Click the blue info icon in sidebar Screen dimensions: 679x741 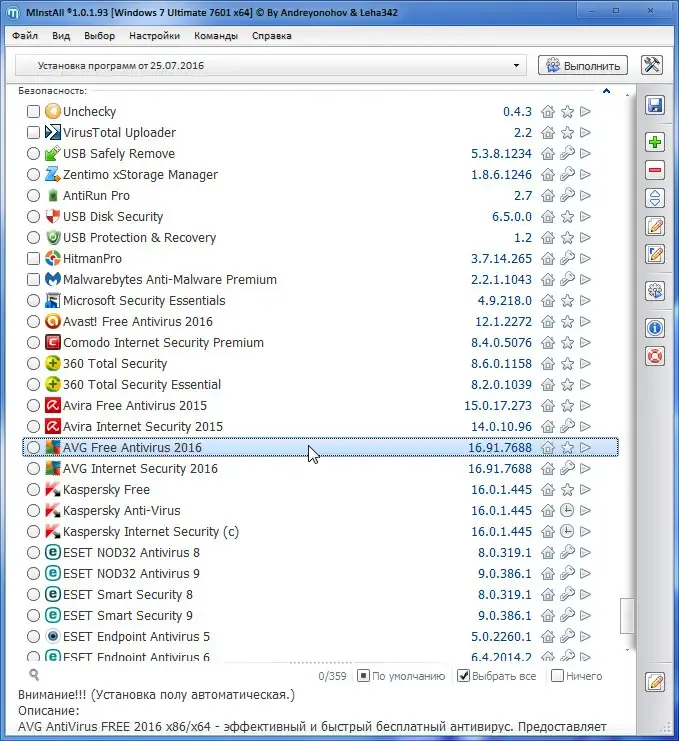655,327
